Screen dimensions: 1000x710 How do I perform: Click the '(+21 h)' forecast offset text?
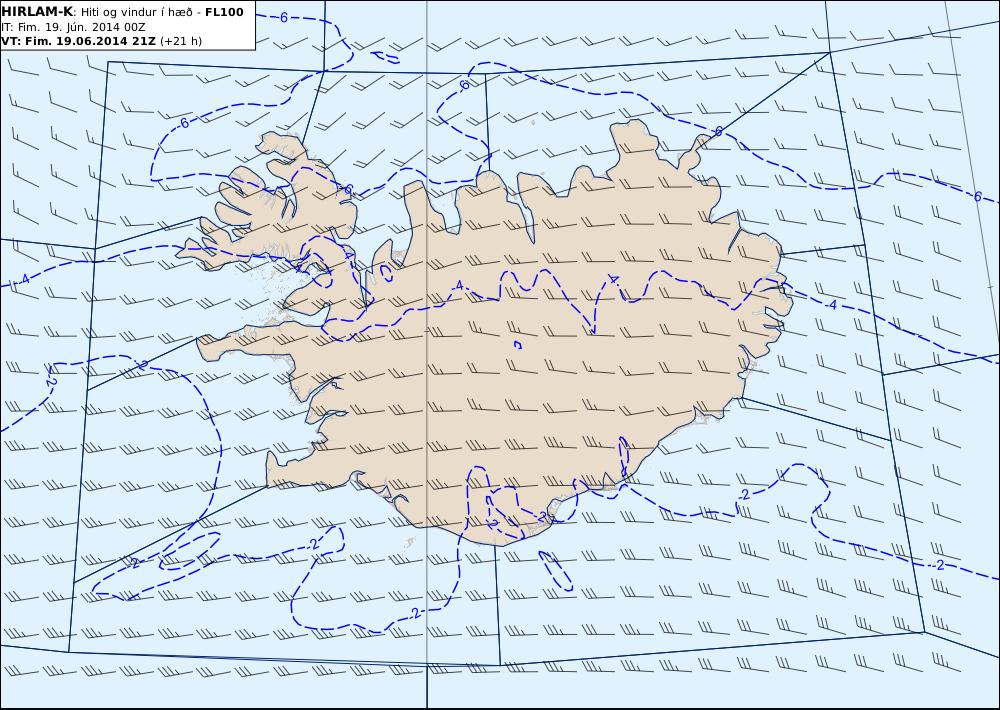(181, 41)
